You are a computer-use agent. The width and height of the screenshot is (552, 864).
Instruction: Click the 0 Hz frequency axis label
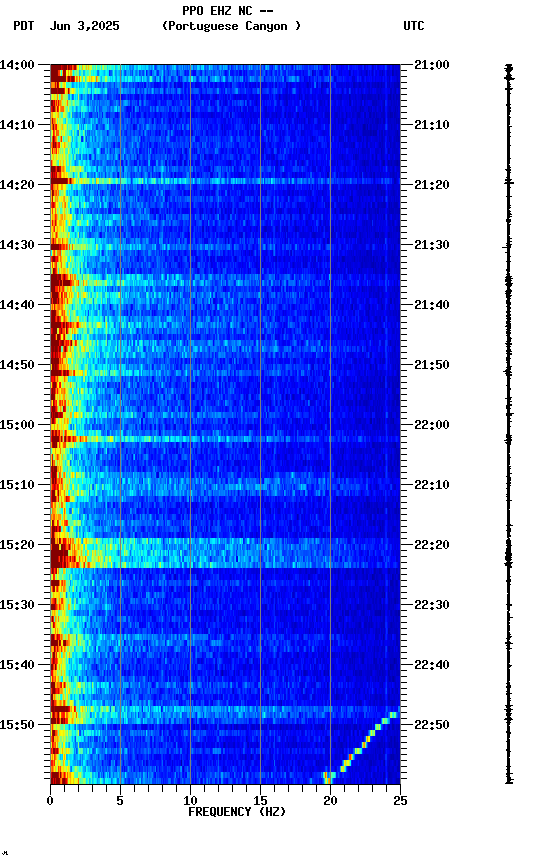[50, 801]
